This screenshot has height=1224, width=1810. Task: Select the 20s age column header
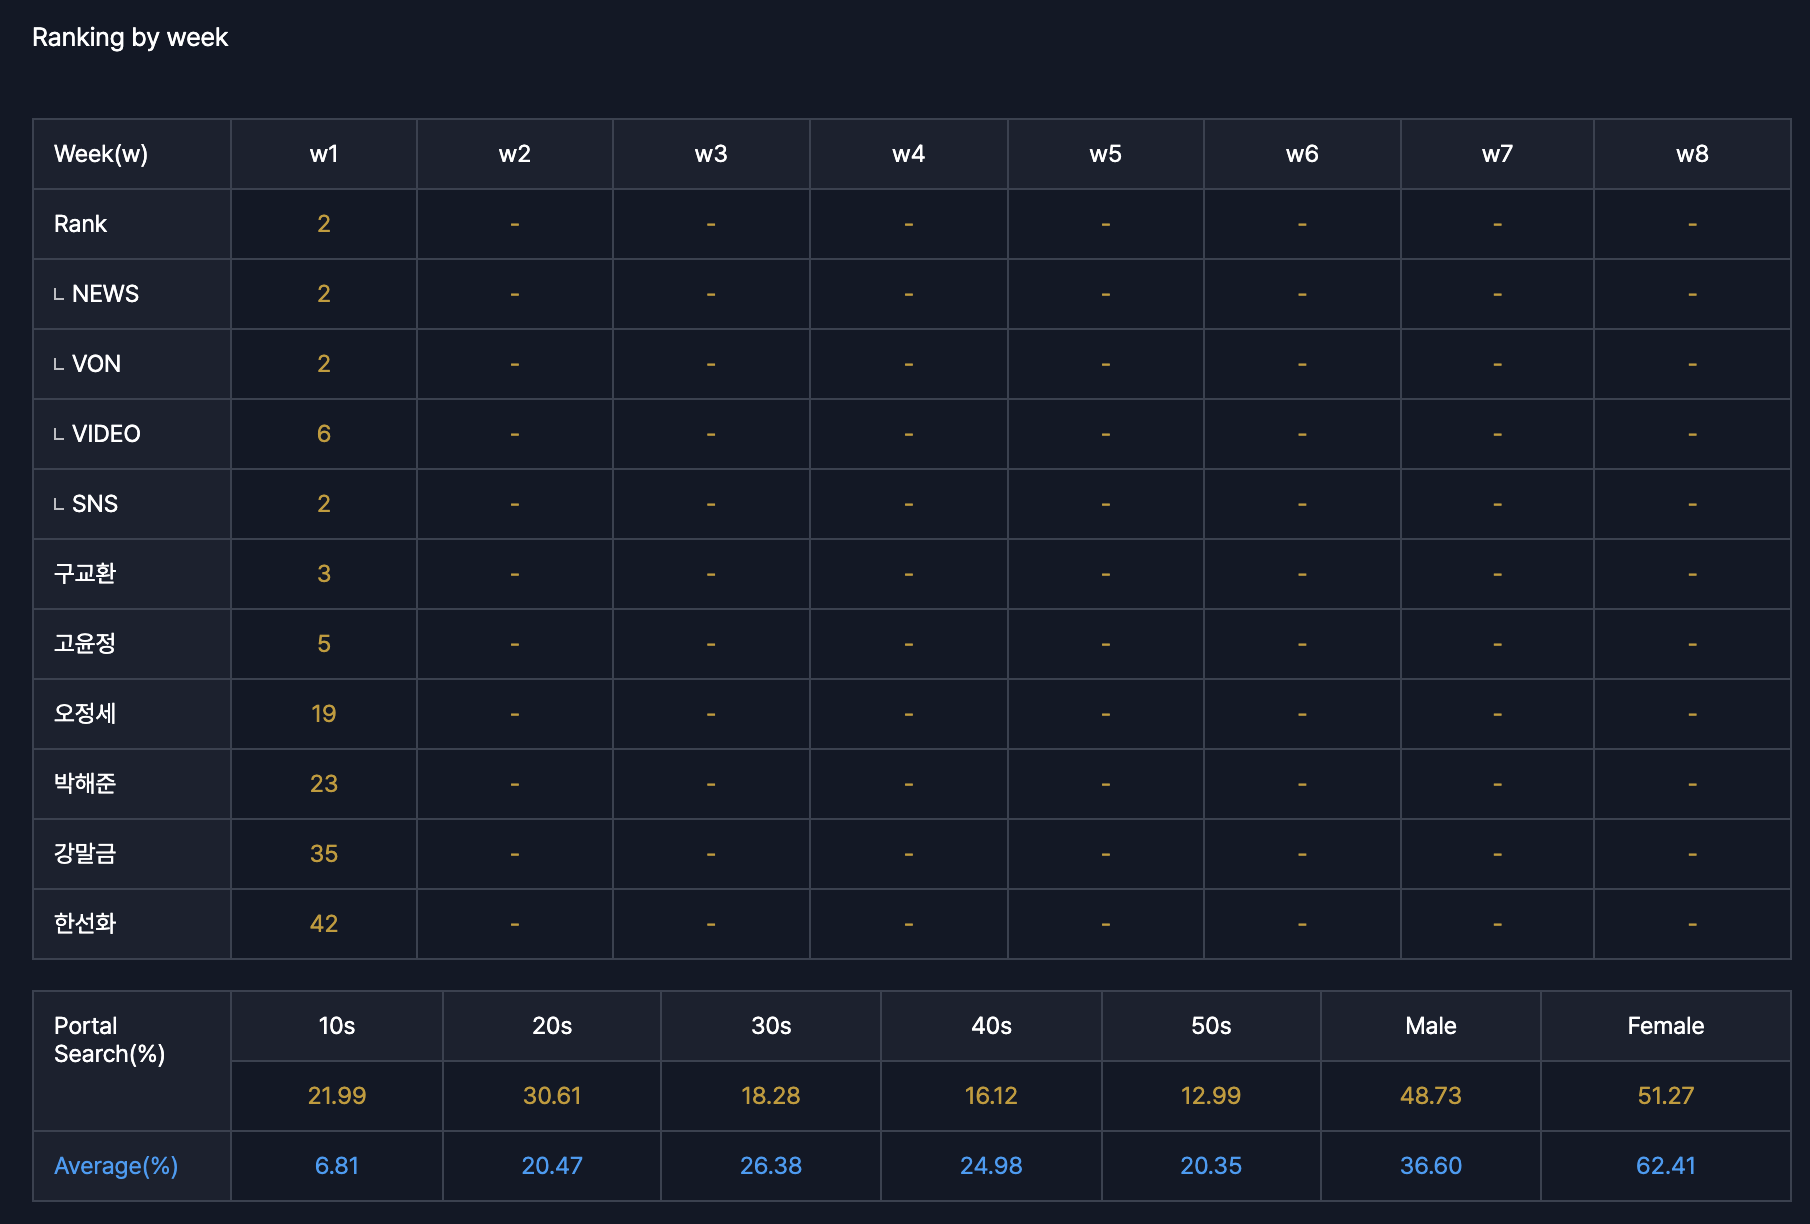[x=551, y=1026]
